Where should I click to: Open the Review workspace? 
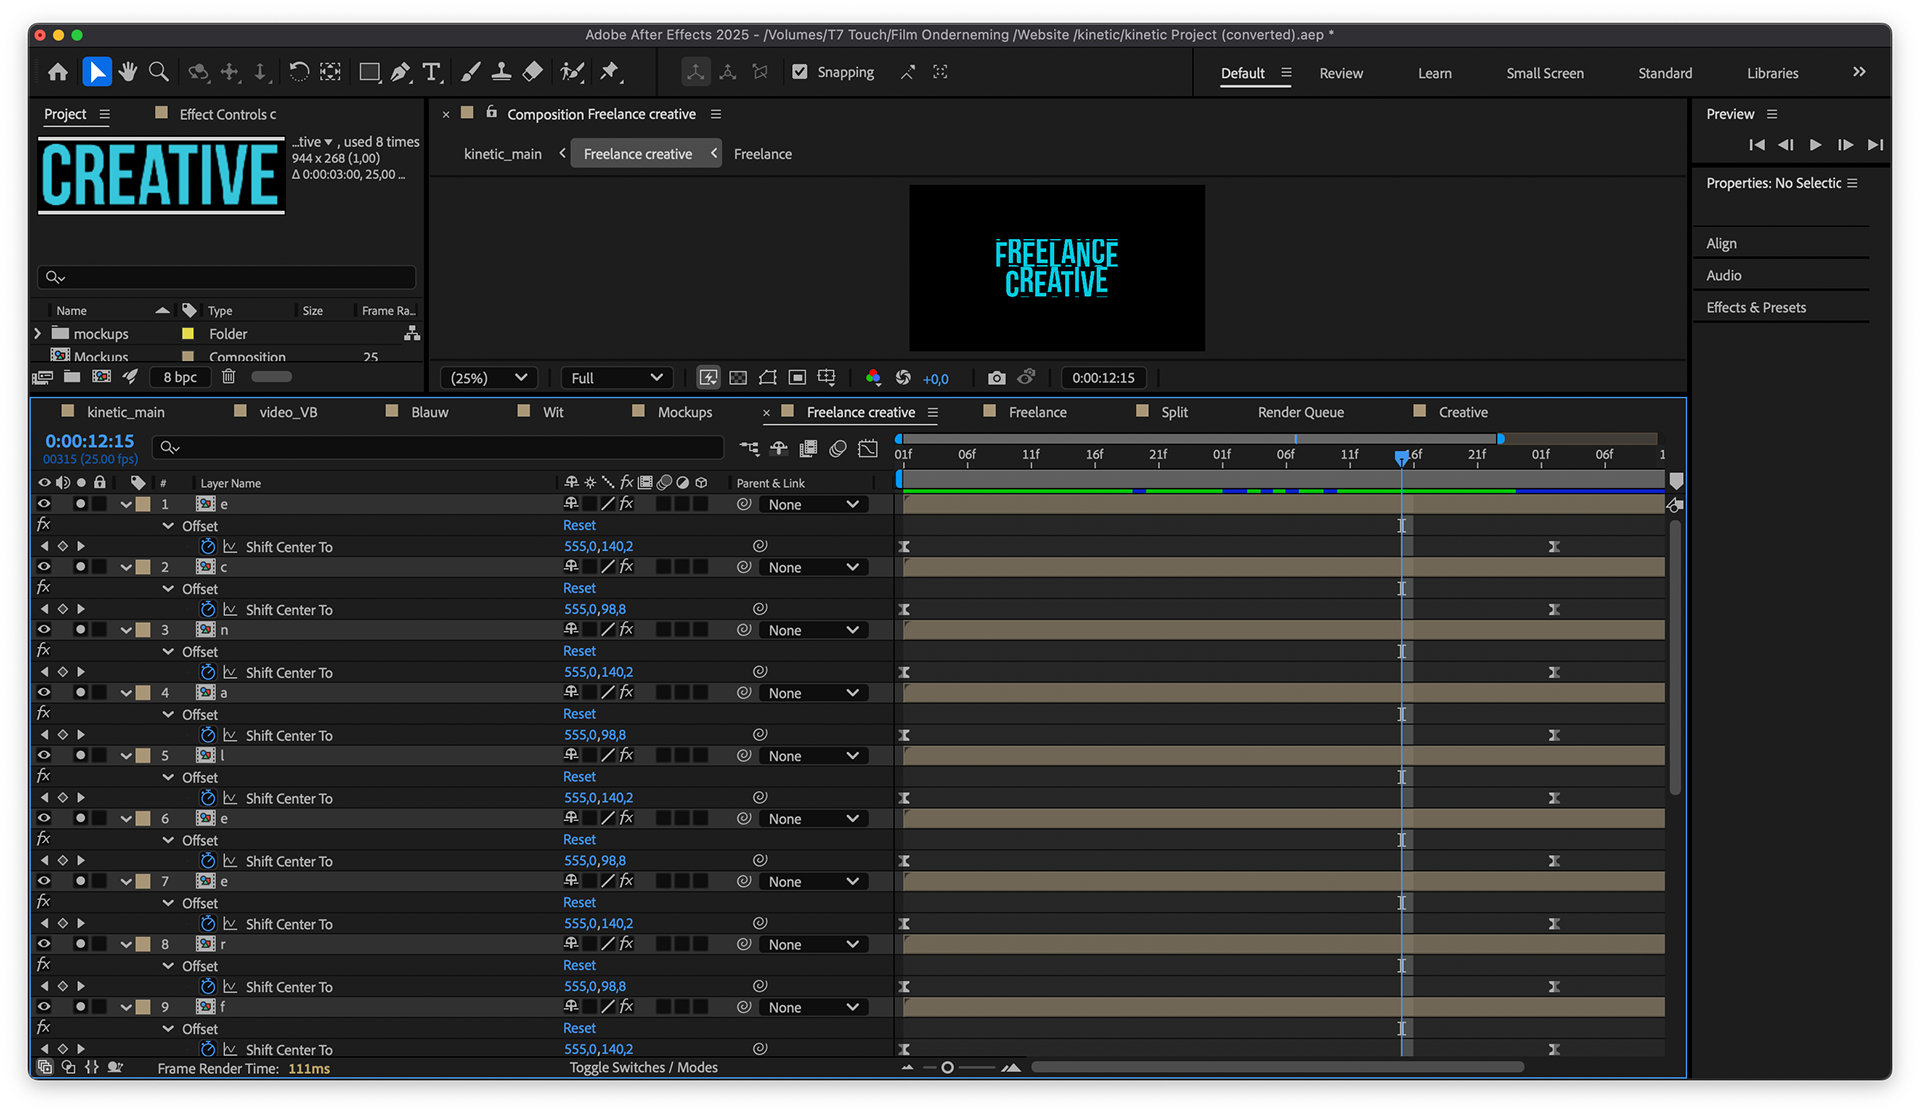(x=1340, y=73)
